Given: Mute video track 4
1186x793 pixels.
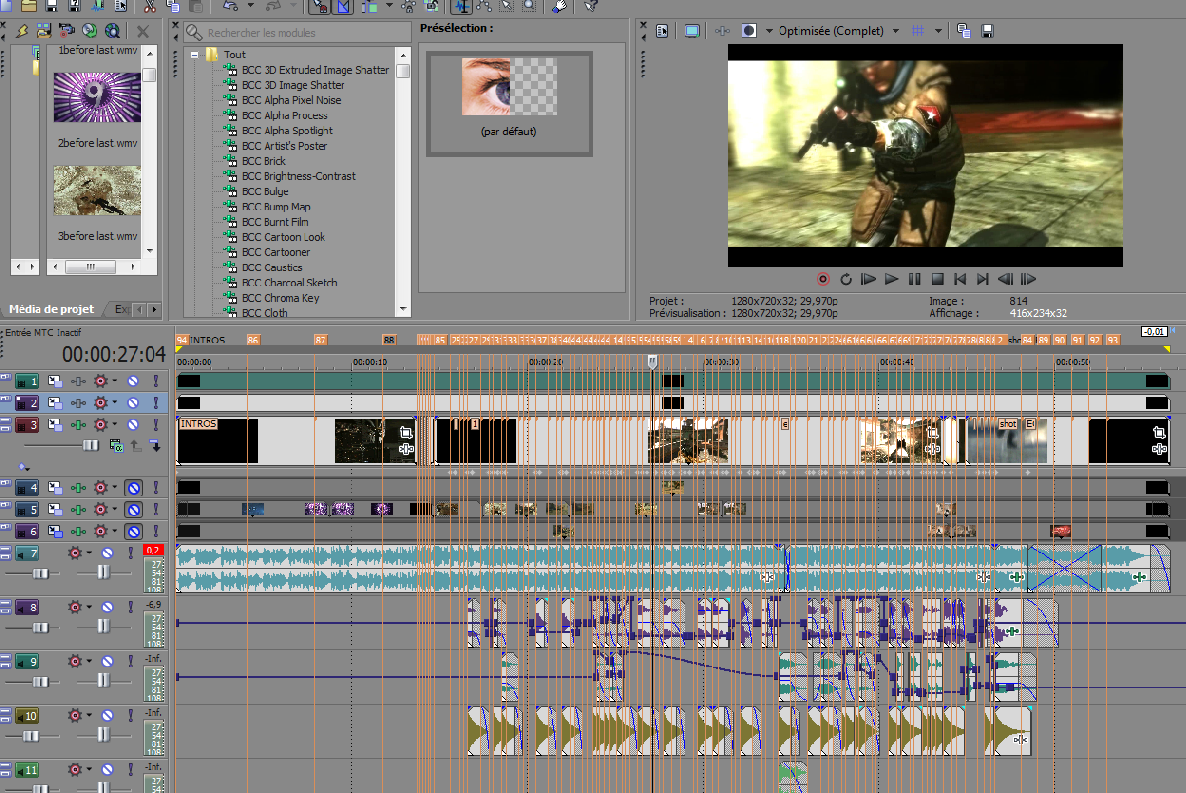Looking at the screenshot, I should tap(133, 488).
